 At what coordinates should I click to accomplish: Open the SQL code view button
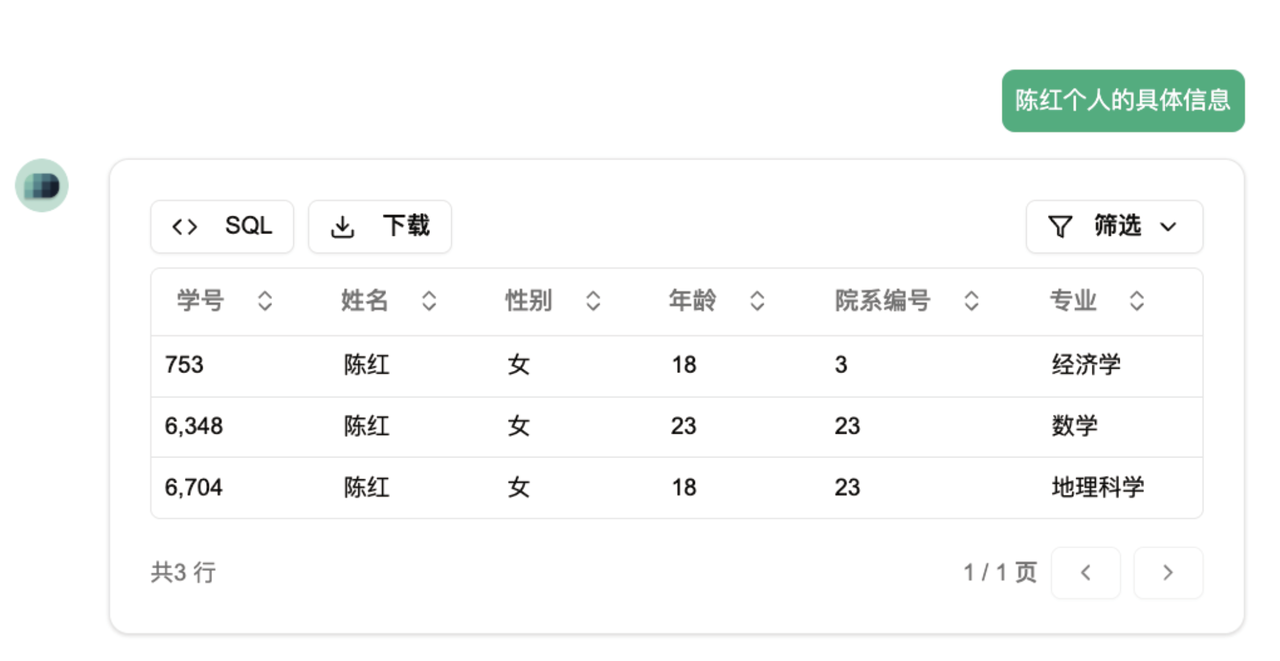click(222, 227)
